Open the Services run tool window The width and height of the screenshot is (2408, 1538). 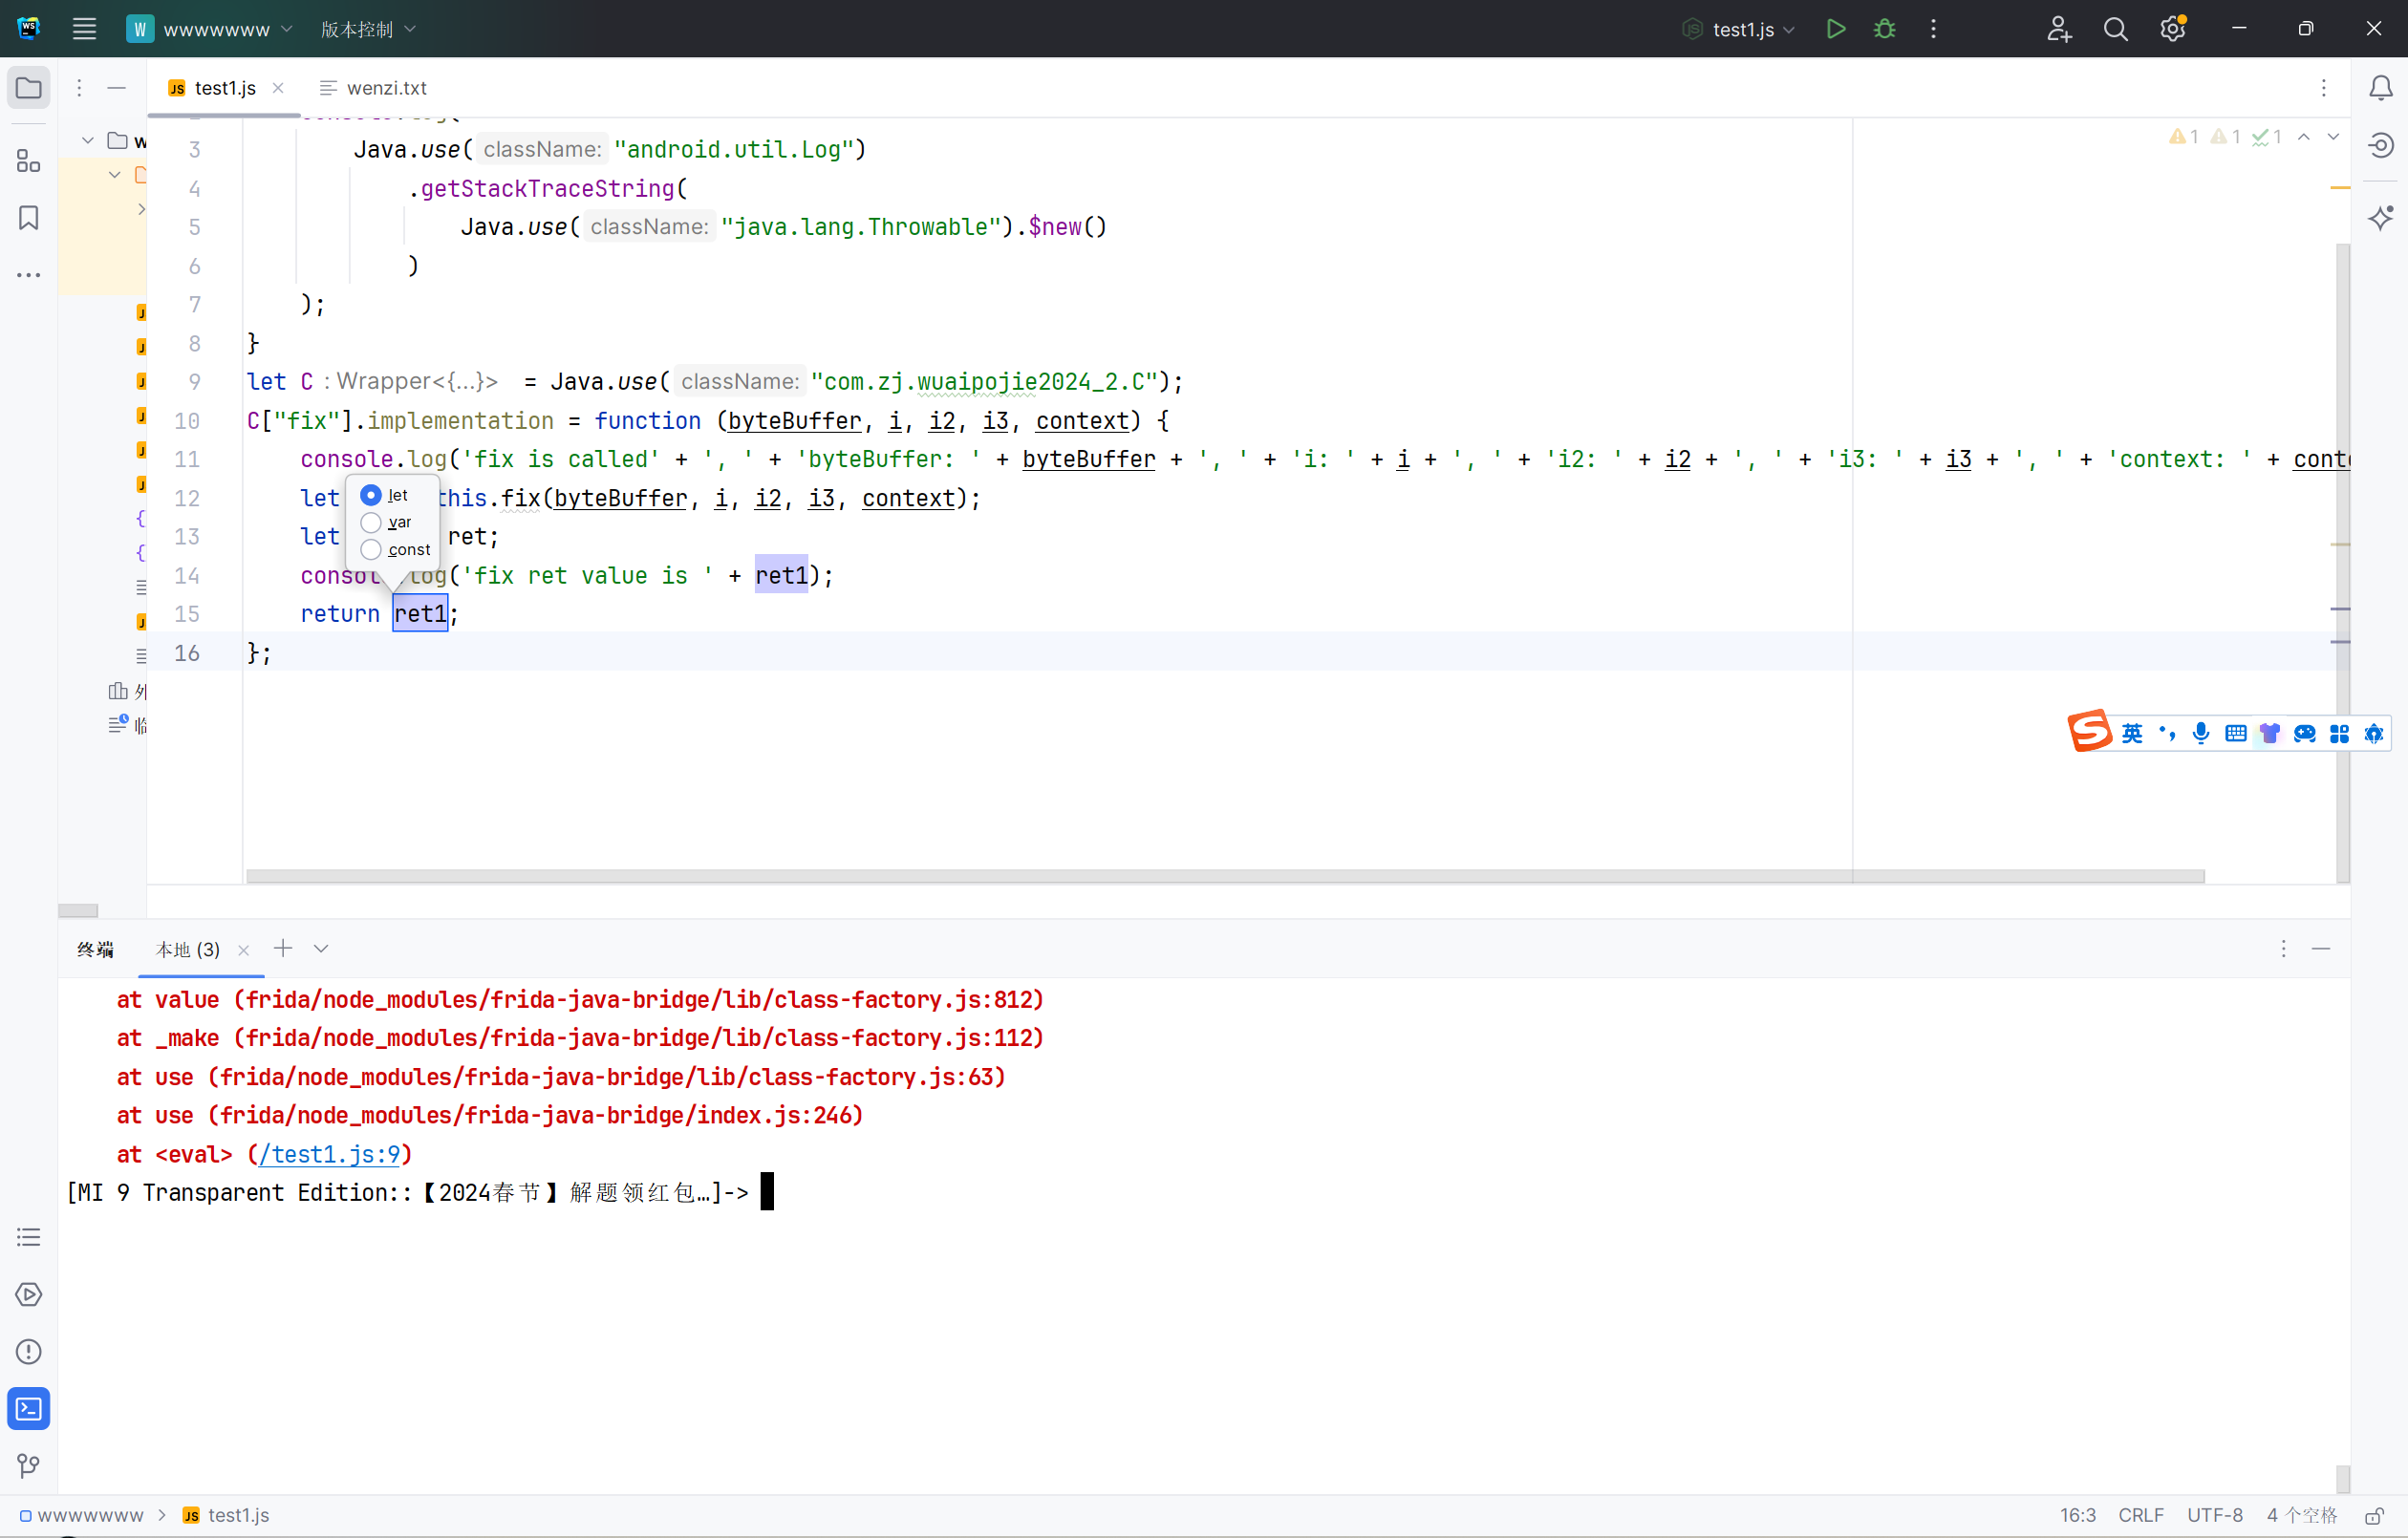pyautogui.click(x=29, y=1294)
